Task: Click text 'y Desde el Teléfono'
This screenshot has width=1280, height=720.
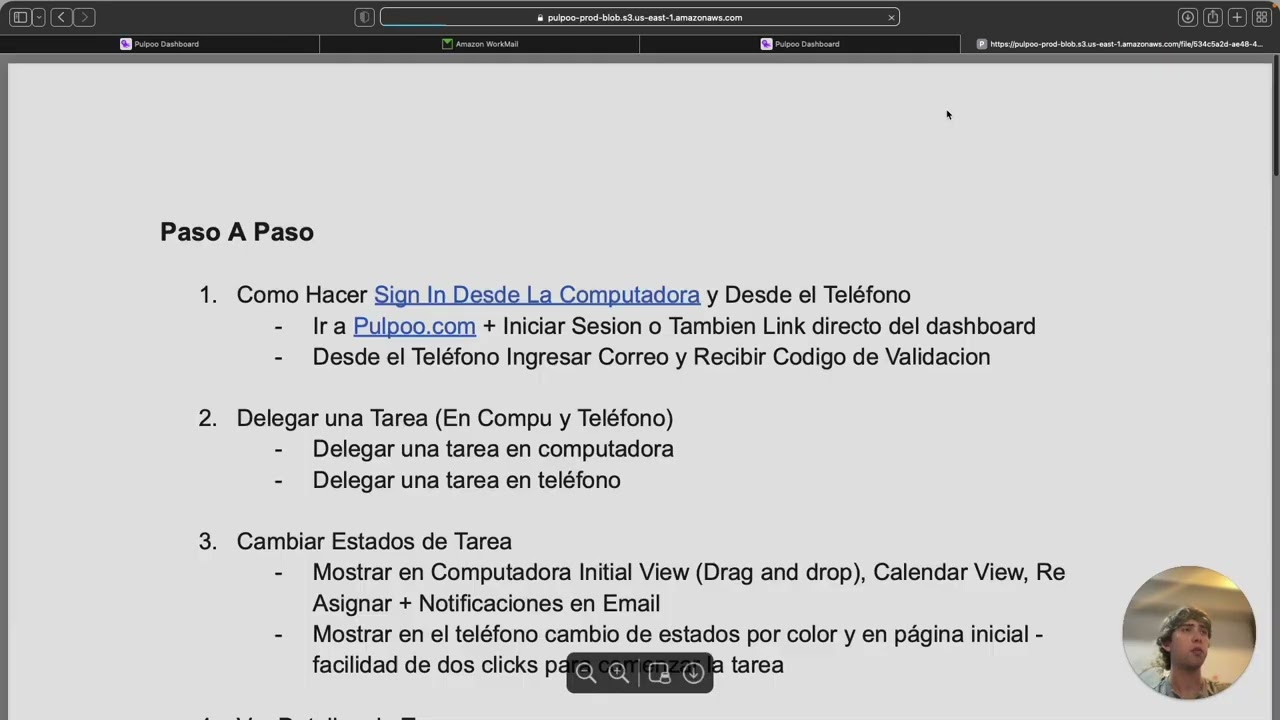Action: [808, 295]
